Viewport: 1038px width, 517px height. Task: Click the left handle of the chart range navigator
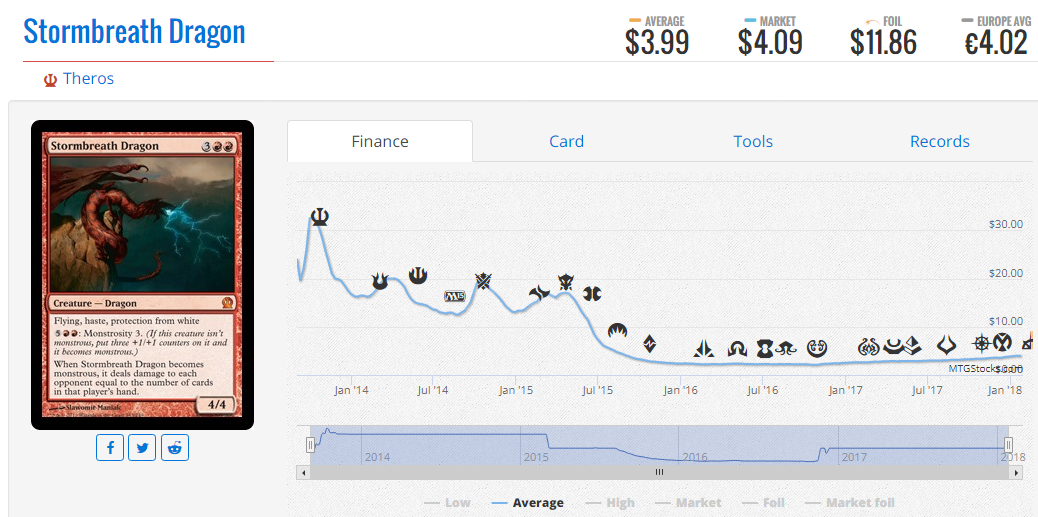(310, 445)
